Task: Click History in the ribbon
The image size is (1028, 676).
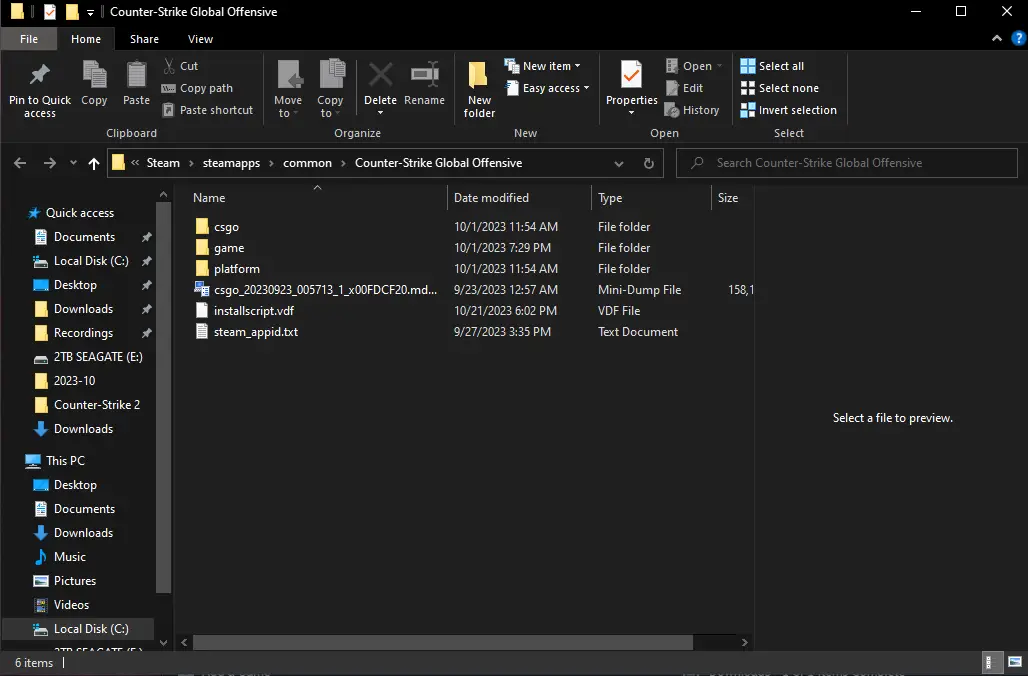Action: pyautogui.click(x=692, y=110)
